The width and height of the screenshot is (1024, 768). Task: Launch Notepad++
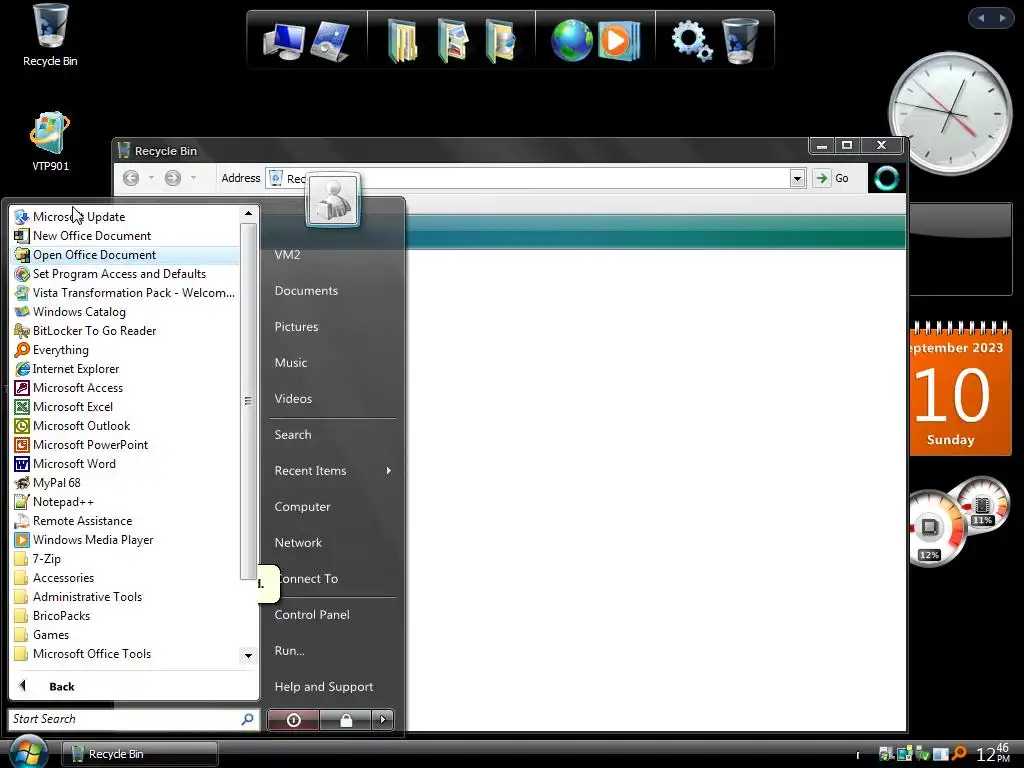coord(126,502)
